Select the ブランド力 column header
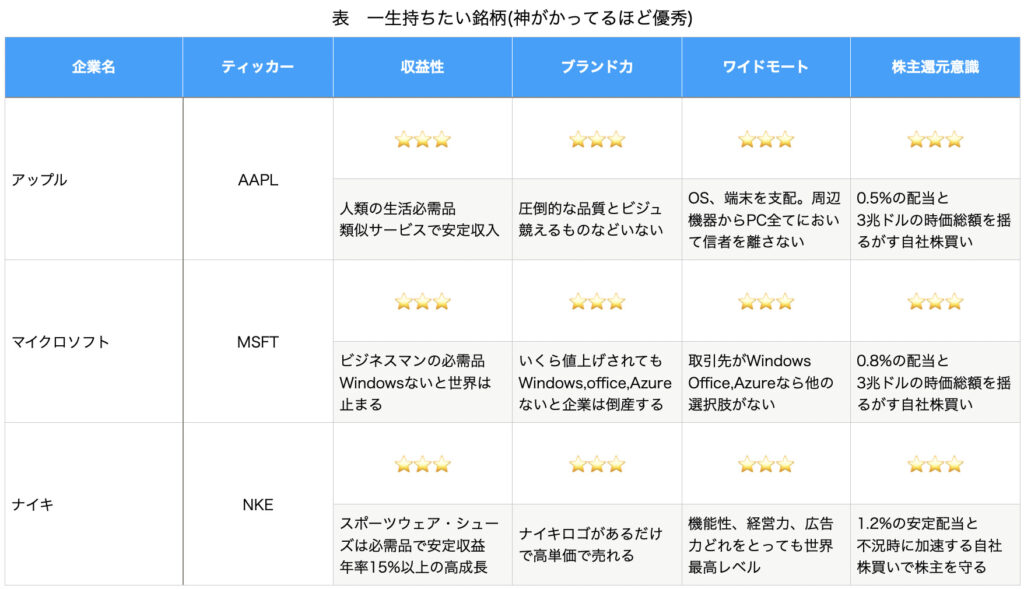This screenshot has height=589, width=1024. click(x=597, y=67)
